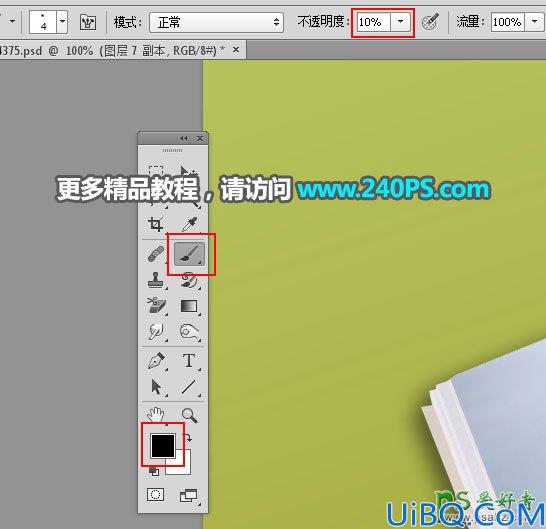This screenshot has width=546, height=529.
Task: Select the Line tool
Action: click(189, 387)
